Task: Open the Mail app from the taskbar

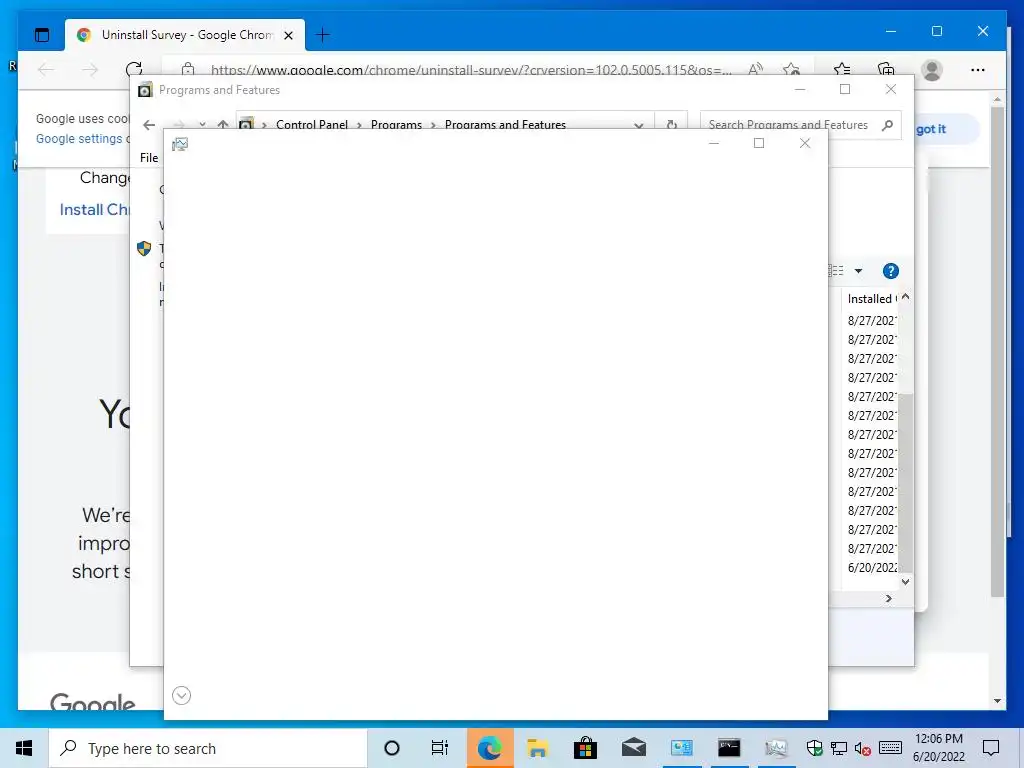Action: coord(633,748)
